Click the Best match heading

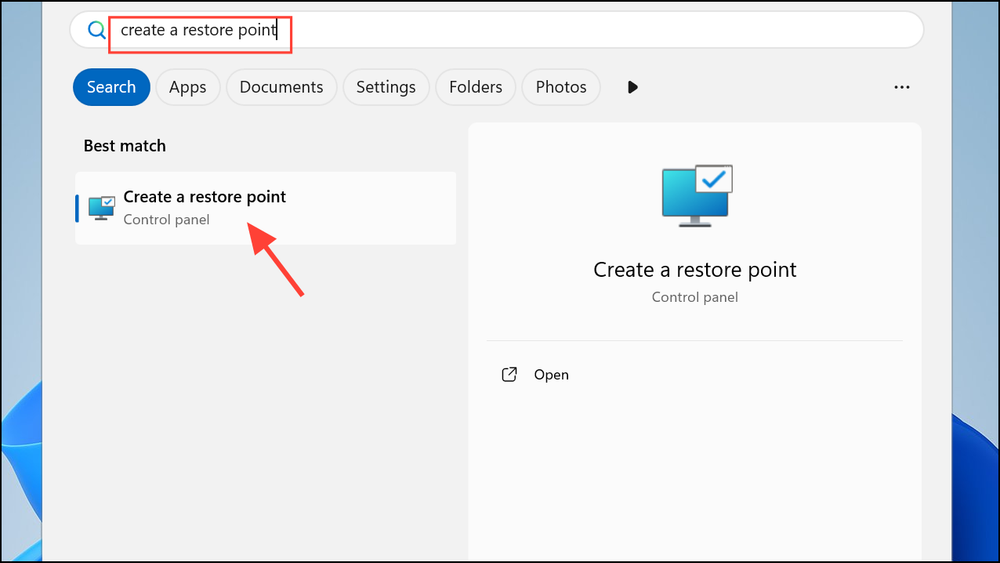pyautogui.click(x=125, y=146)
